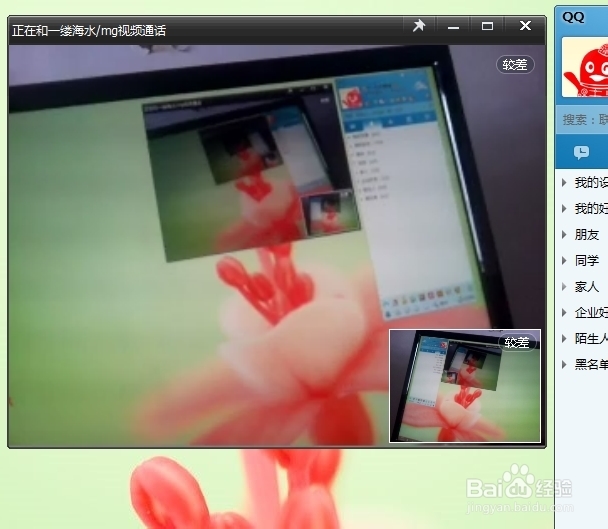The height and width of the screenshot is (529, 608).
Task: Select the 朋友 group label
Action: (587, 235)
